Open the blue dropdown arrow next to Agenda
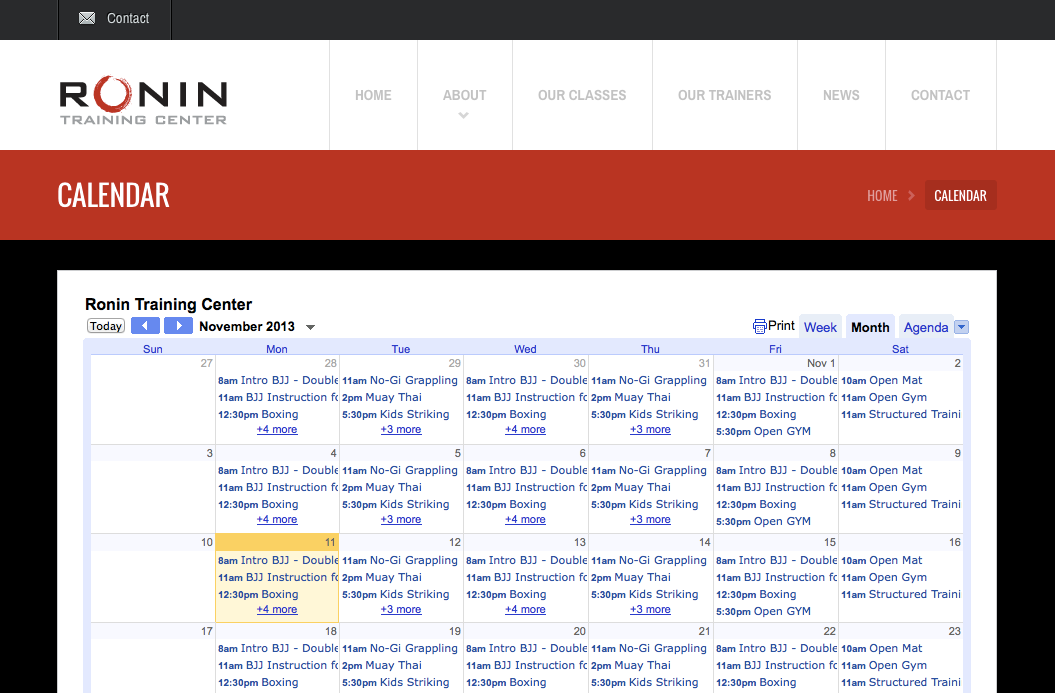This screenshot has height=693, width=1055. 961,327
